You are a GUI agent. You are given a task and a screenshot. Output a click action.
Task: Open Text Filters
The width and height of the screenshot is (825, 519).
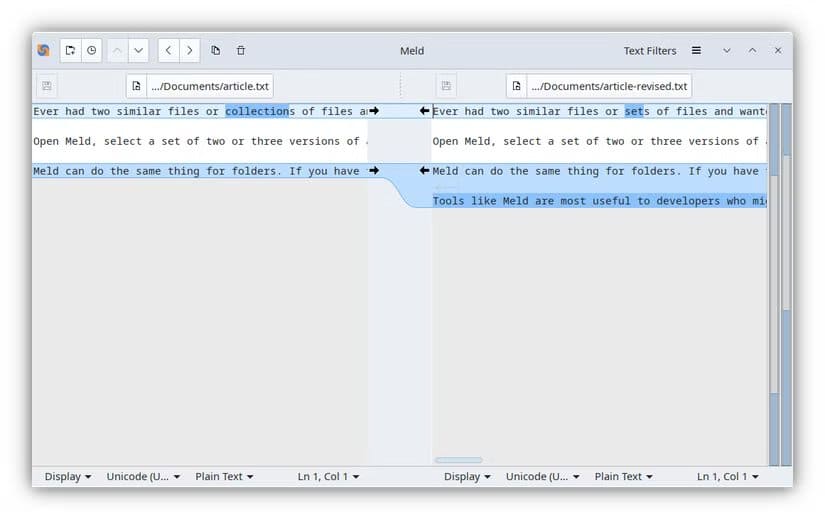point(650,51)
